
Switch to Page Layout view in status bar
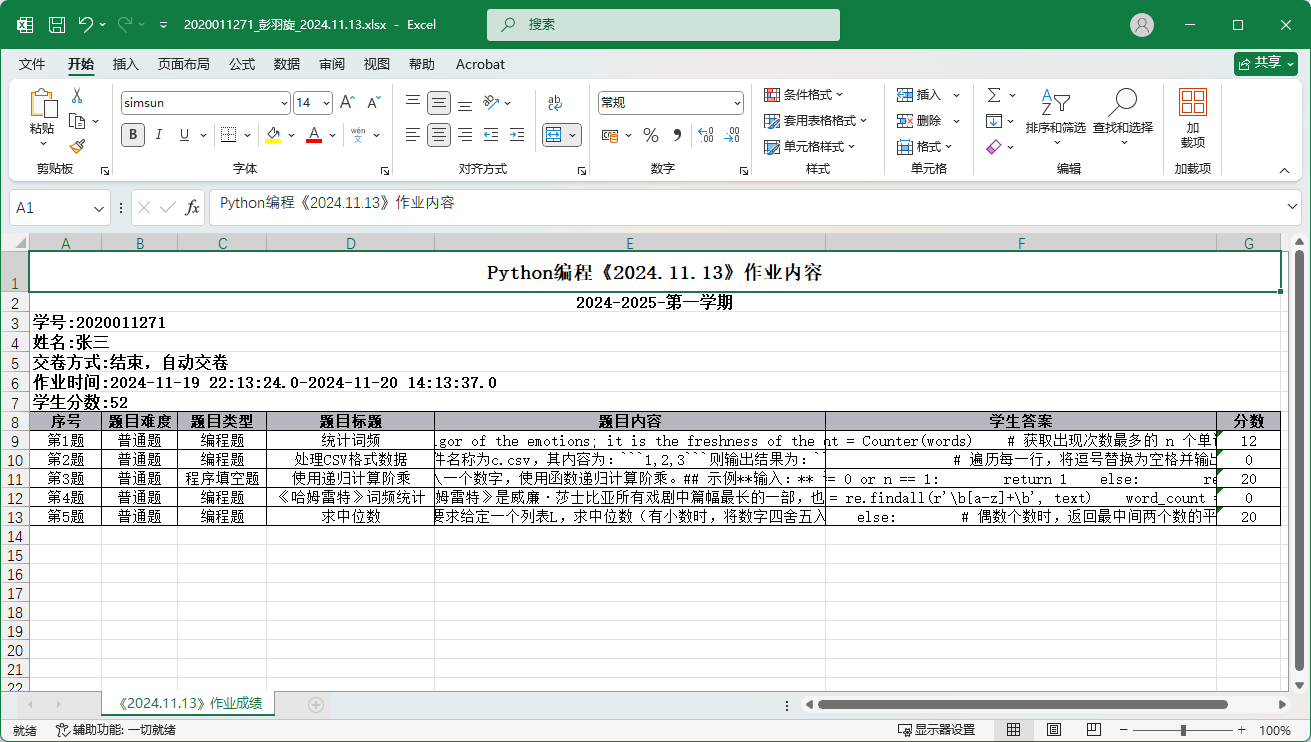tap(1054, 730)
